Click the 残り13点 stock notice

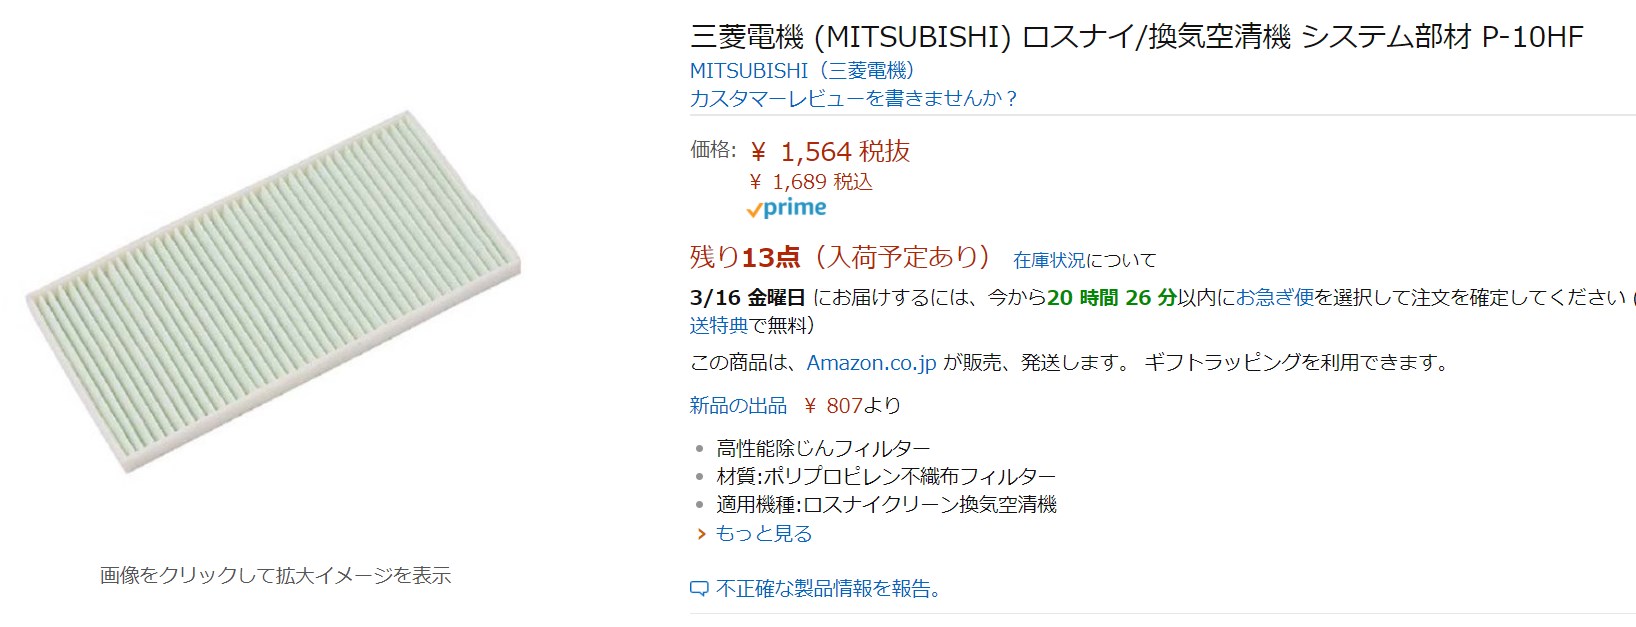click(x=745, y=257)
